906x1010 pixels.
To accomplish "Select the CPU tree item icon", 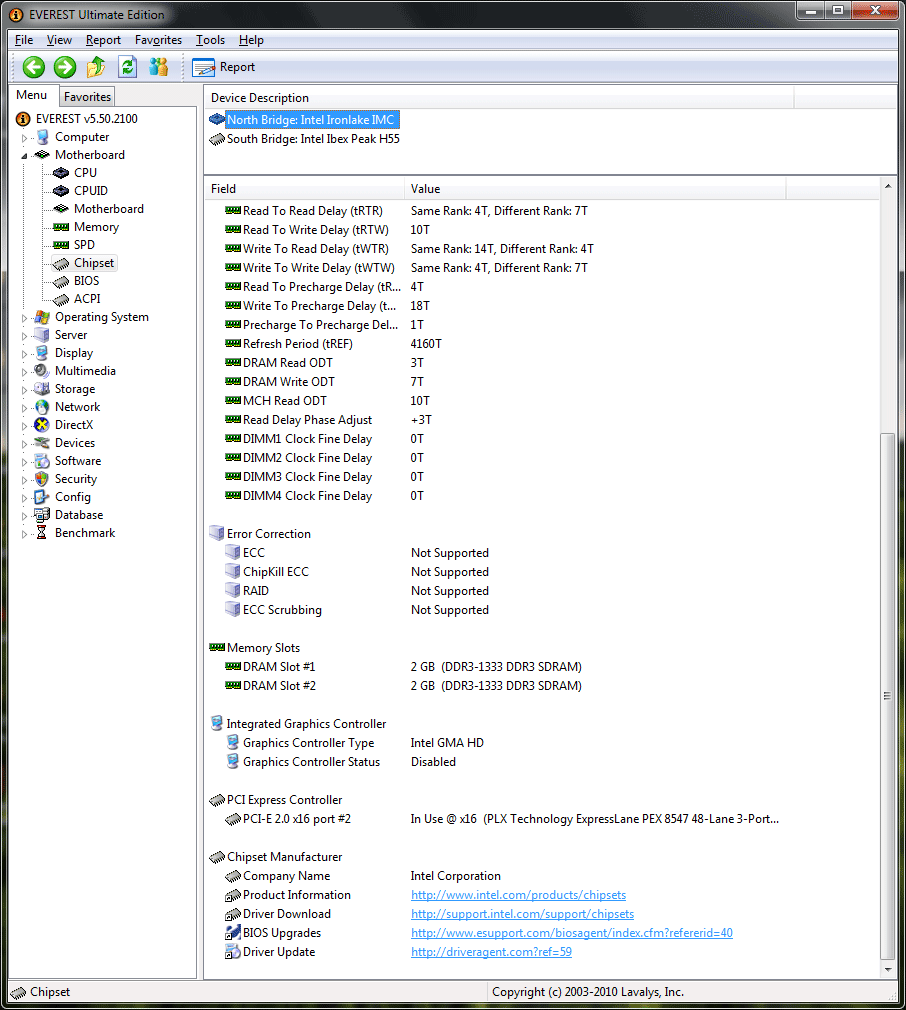I will click(61, 173).
